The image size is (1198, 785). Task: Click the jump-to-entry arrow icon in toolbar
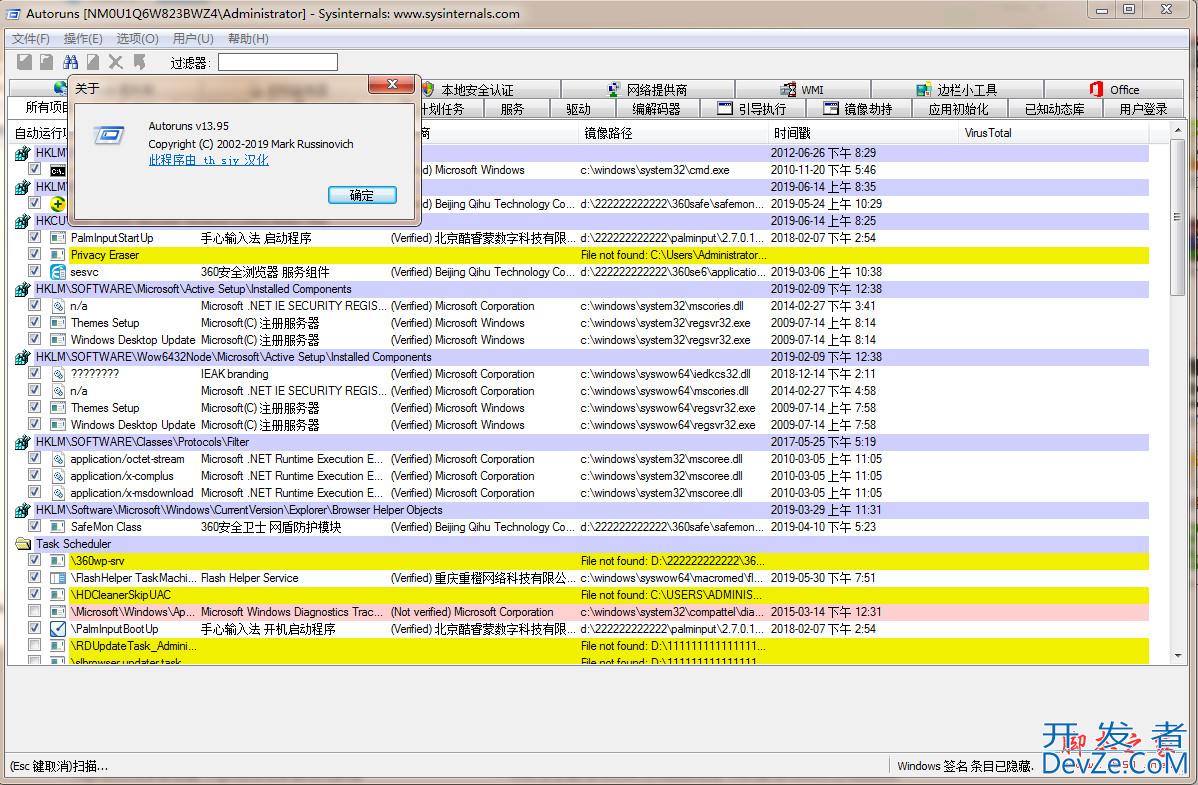pos(139,62)
